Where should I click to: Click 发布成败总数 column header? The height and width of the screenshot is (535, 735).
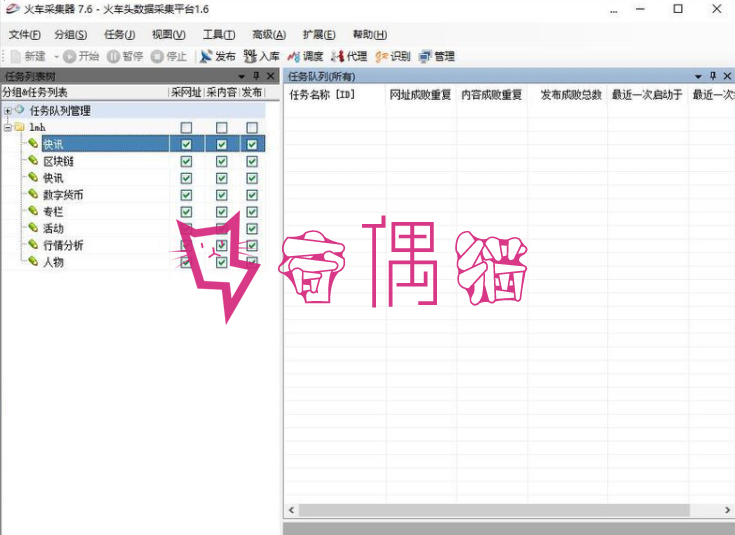click(x=567, y=95)
